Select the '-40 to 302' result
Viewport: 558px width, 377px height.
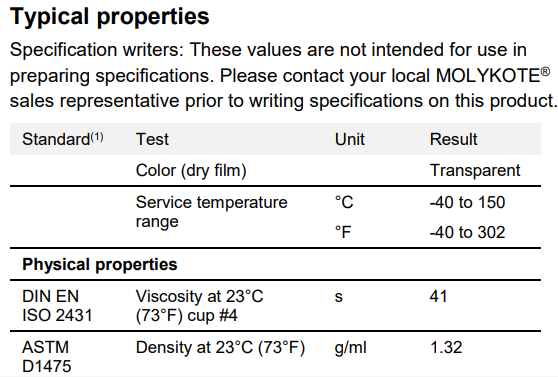pyautogui.click(x=467, y=232)
